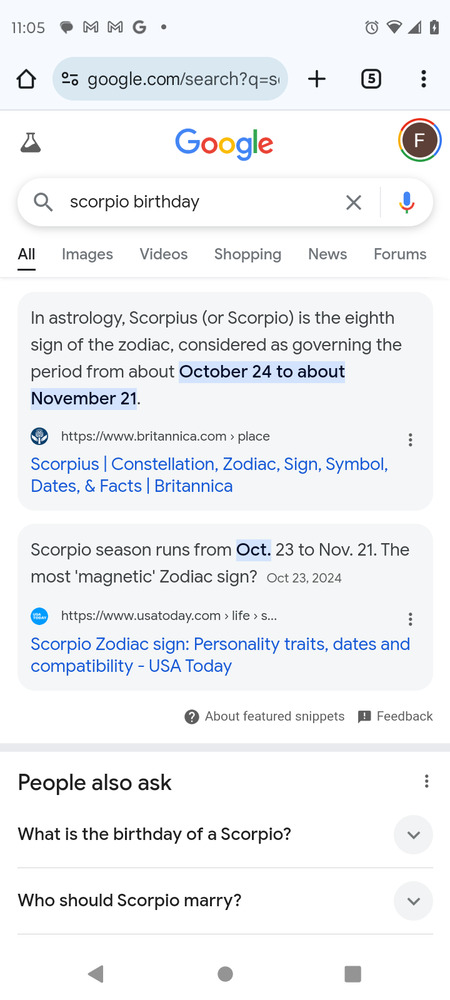Switch to the Images tab

(87, 254)
